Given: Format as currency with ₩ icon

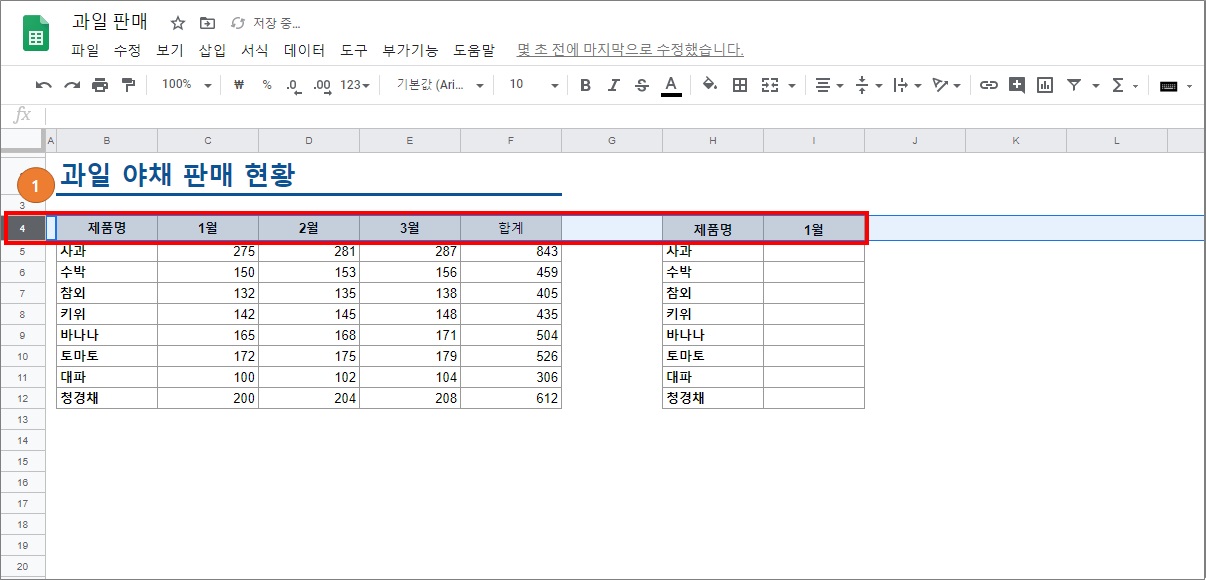Looking at the screenshot, I should point(239,86).
